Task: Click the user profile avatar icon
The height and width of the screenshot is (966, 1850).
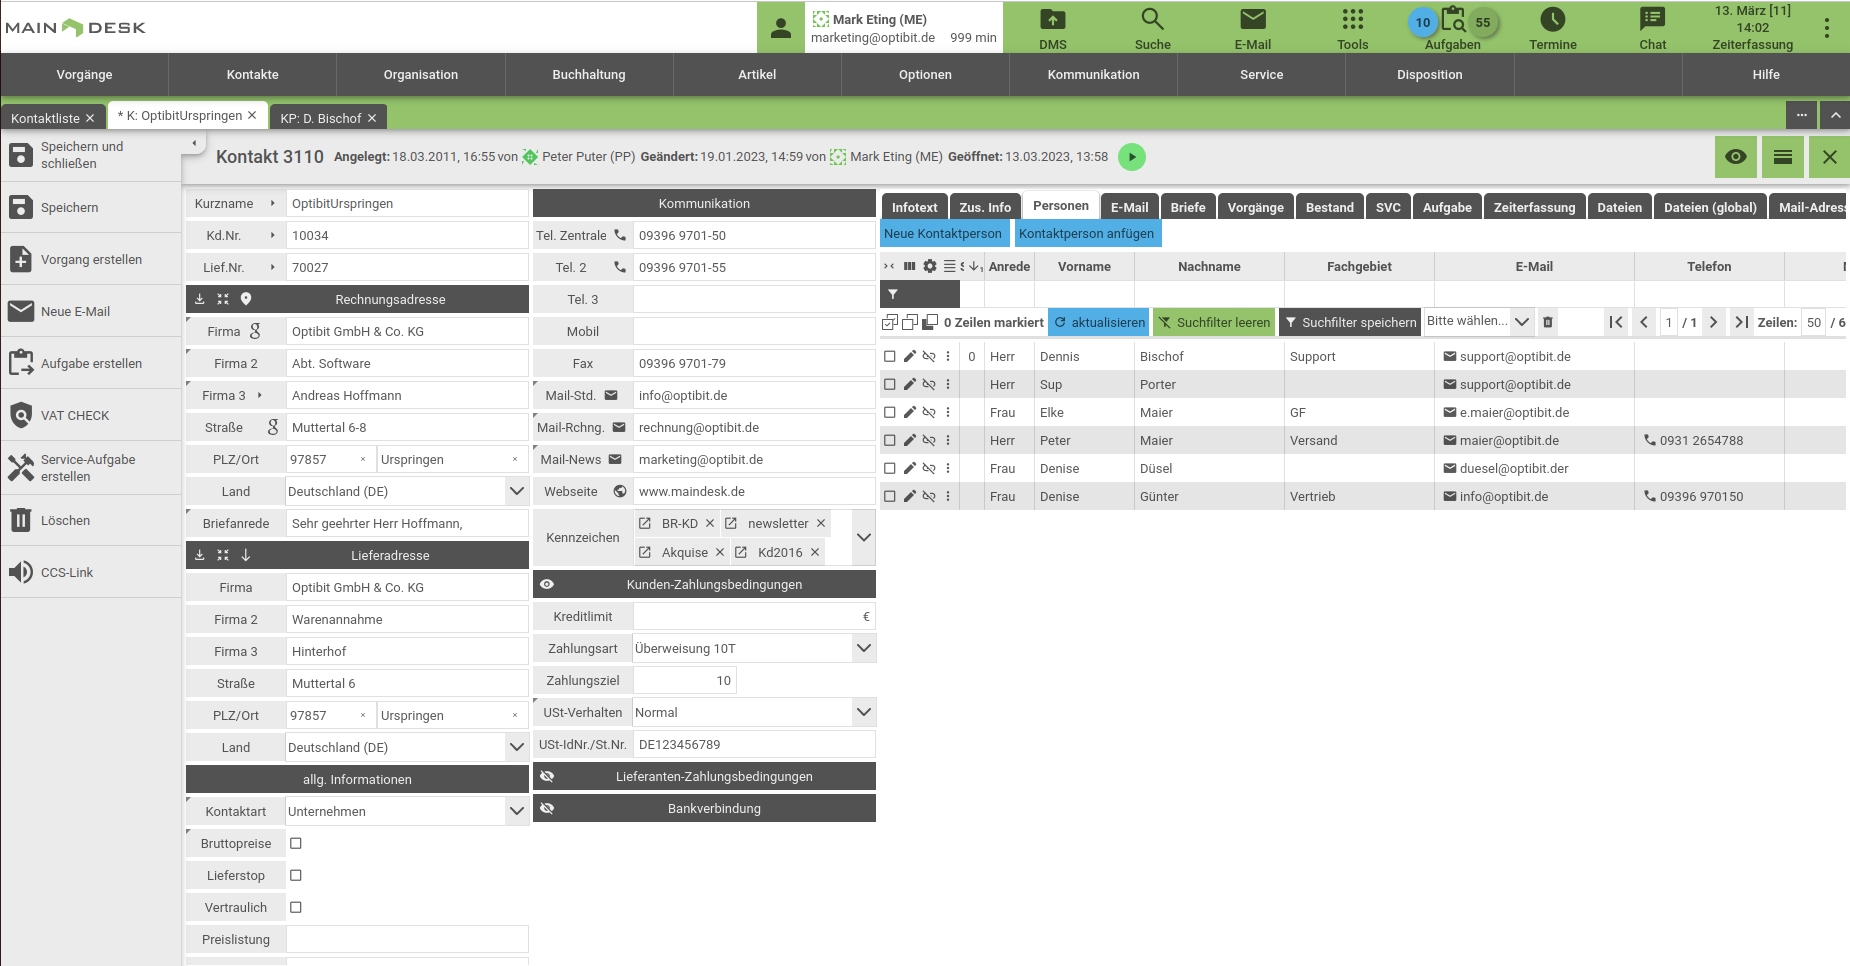Action: (781, 28)
